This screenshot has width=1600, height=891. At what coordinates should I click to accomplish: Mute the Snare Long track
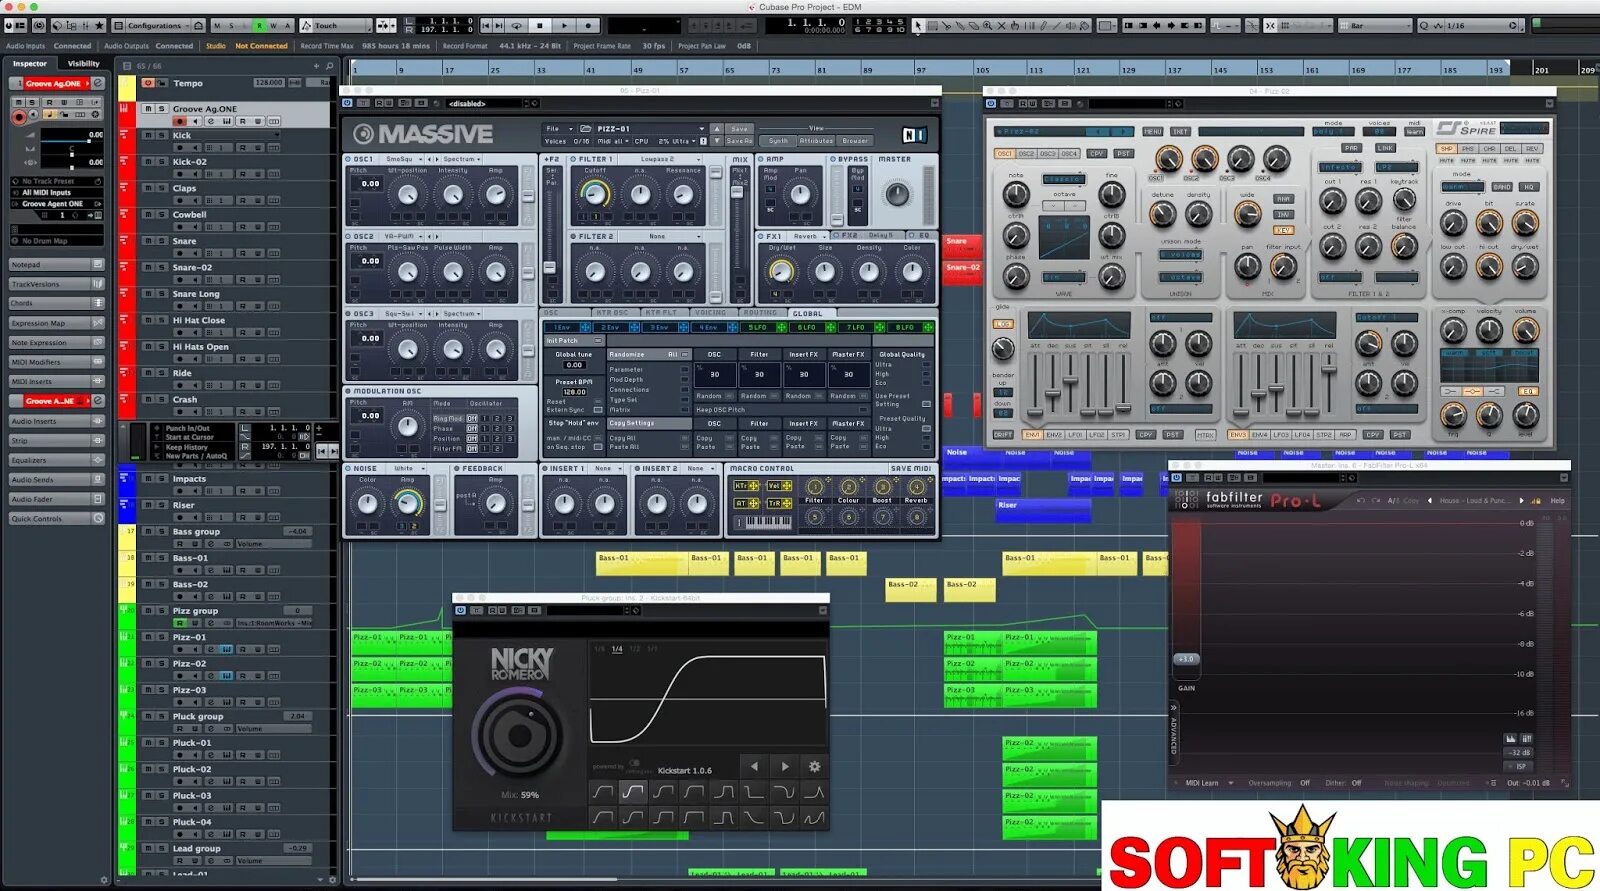[x=148, y=294]
